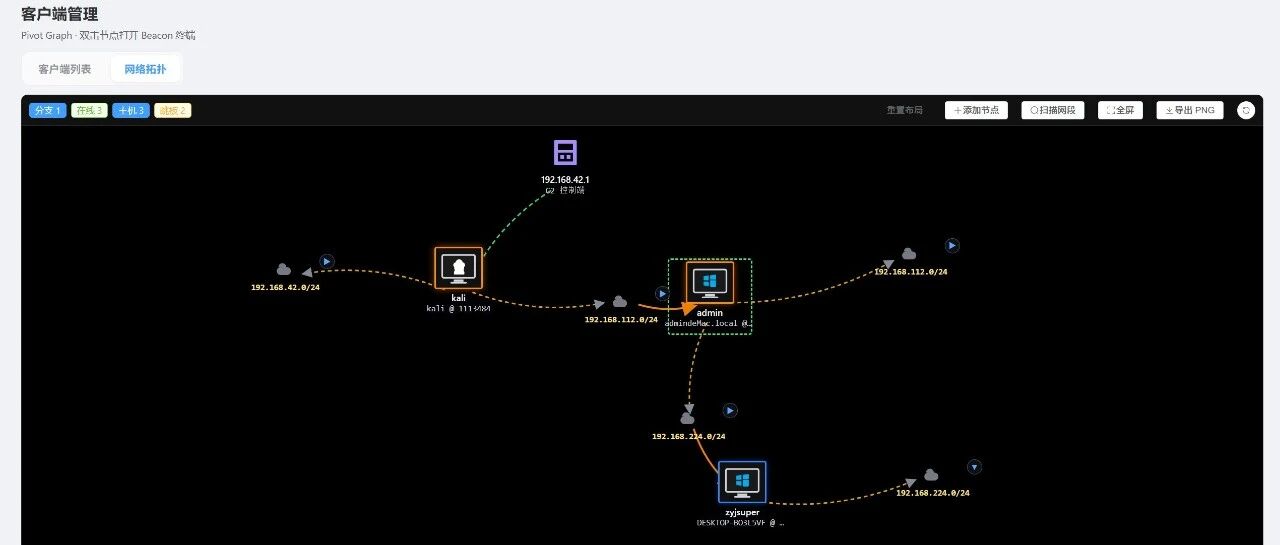The height and width of the screenshot is (545, 1280).
Task: Click the 192.168.224.0/24 label text
Action: [x=933, y=493]
